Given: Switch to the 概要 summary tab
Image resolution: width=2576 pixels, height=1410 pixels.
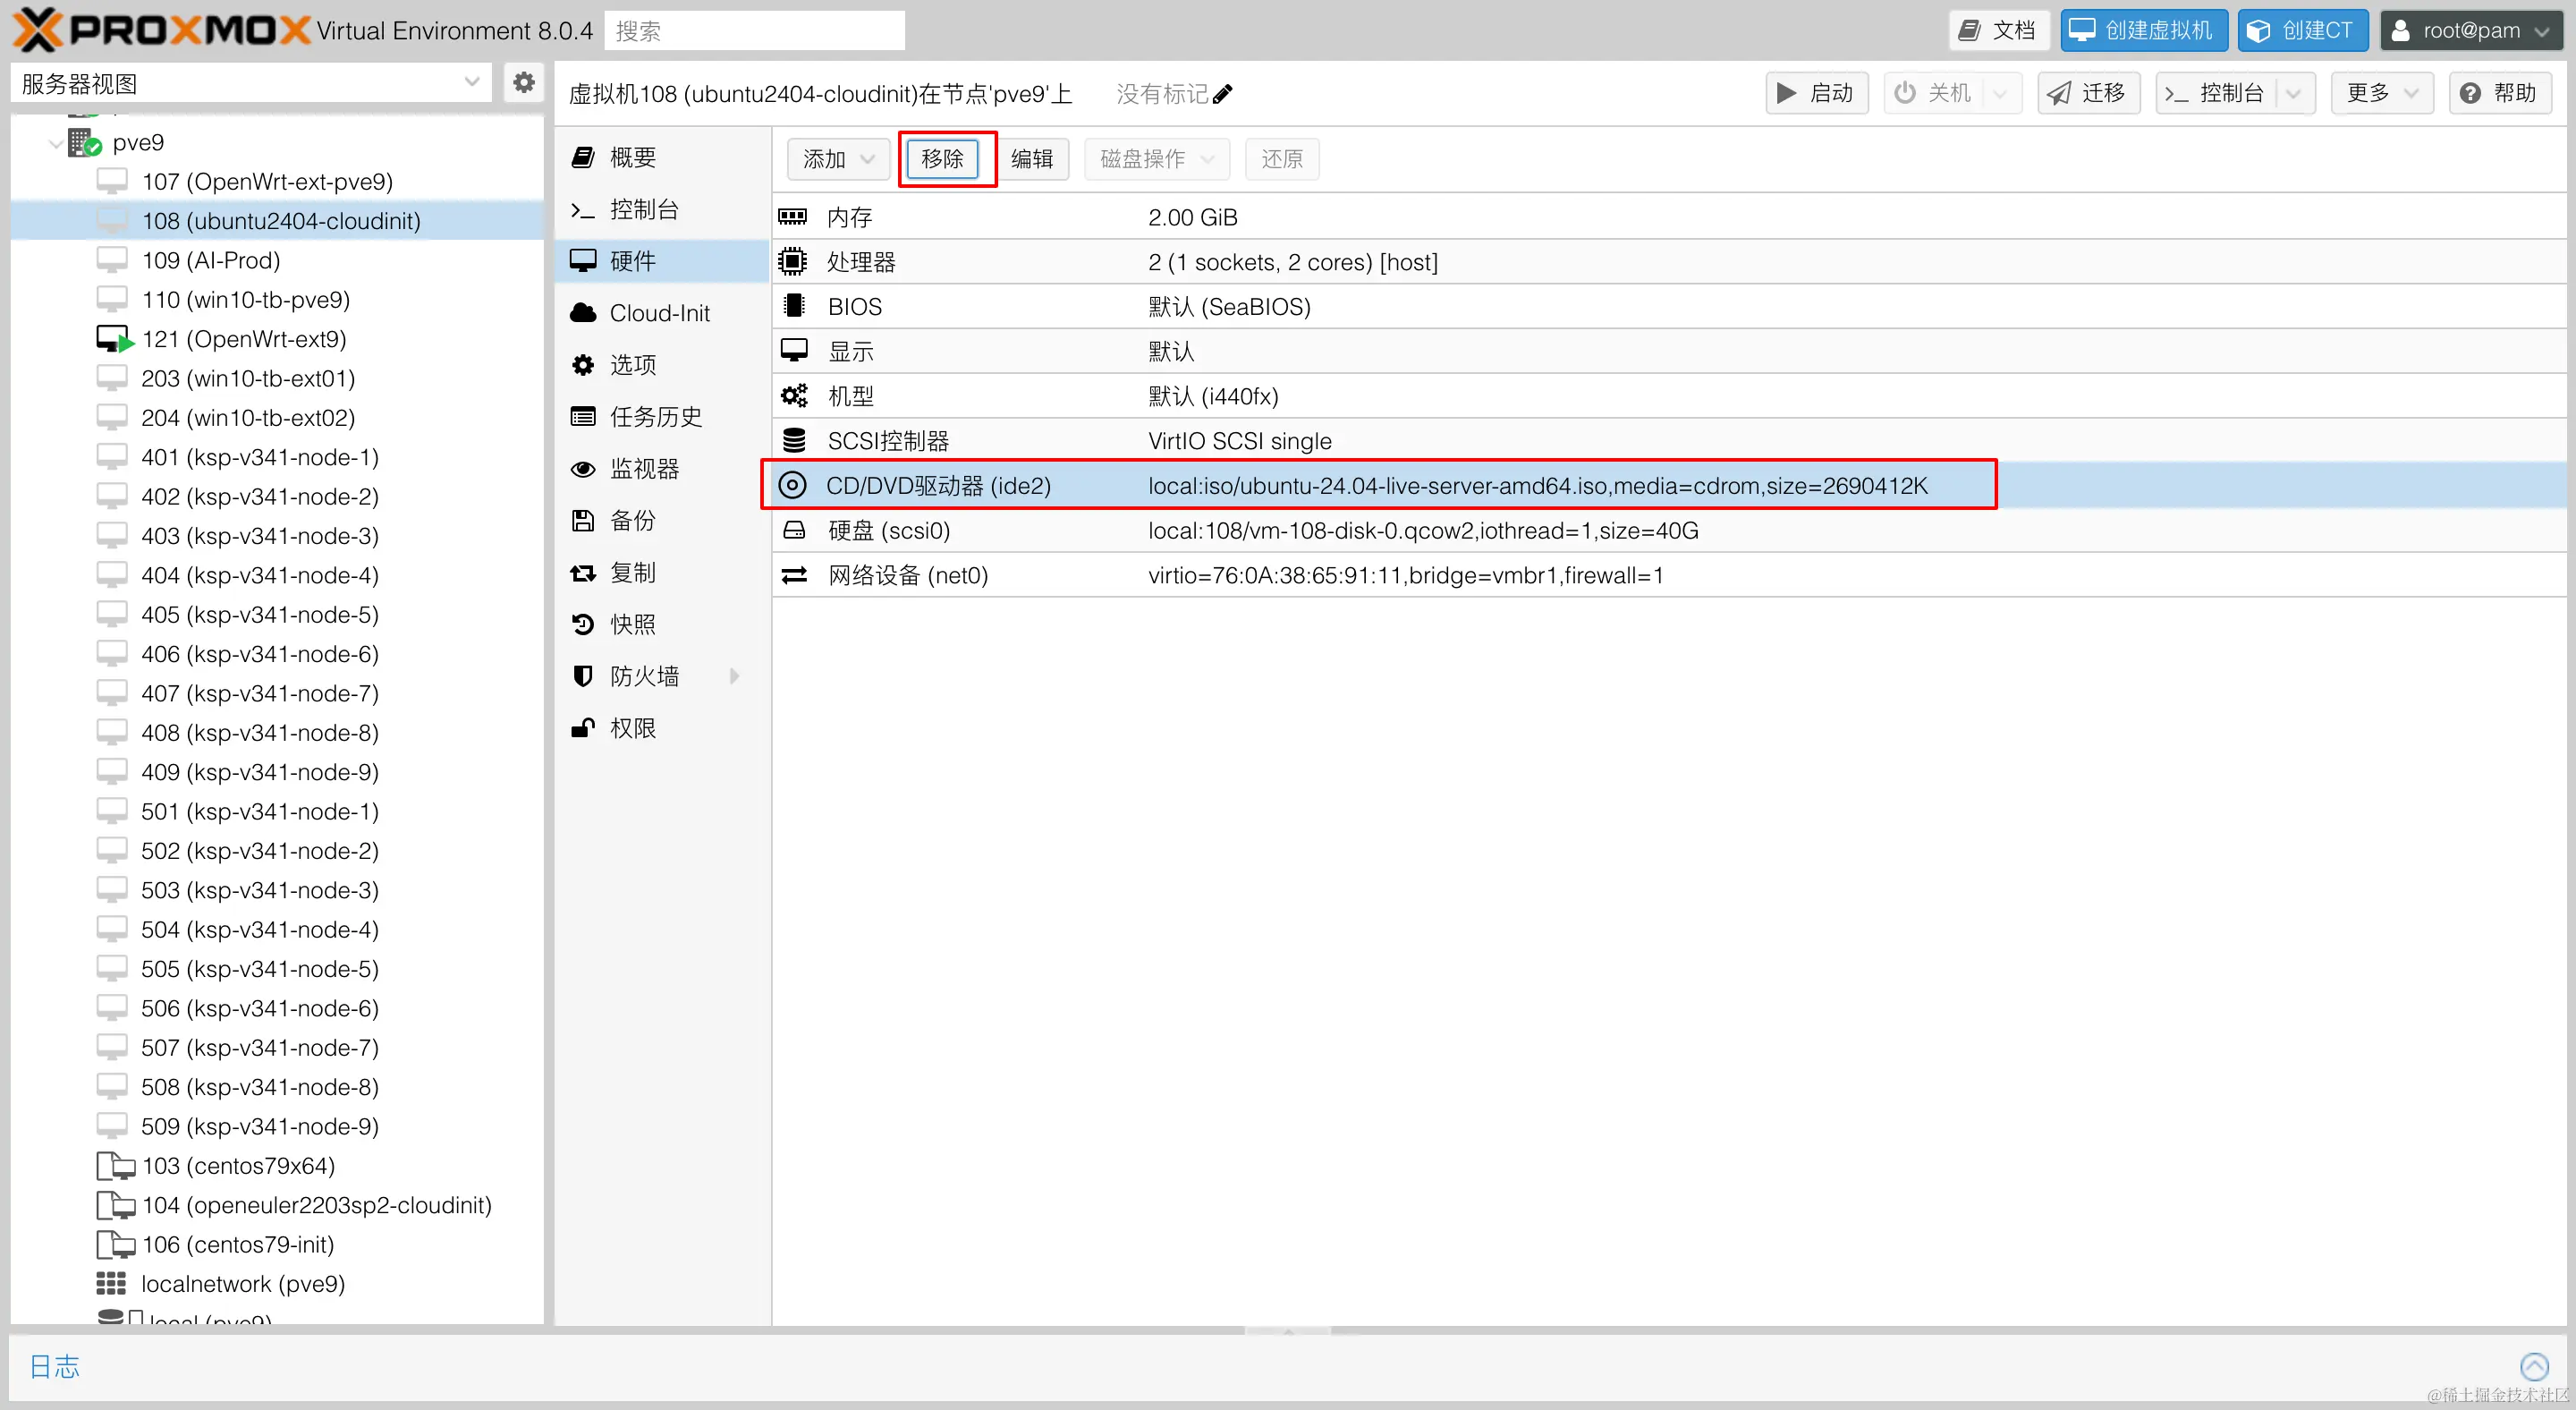Looking at the screenshot, I should [632, 157].
